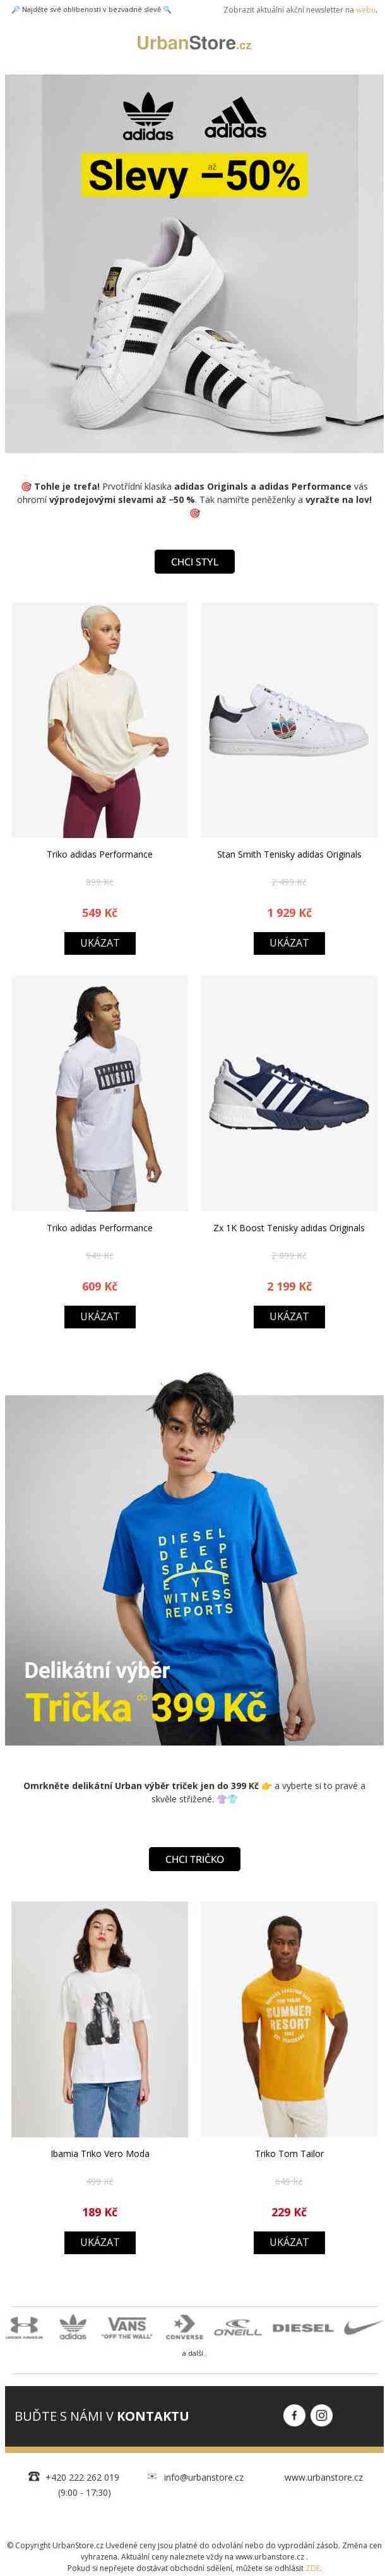Click the adidas trefoil logo in the brand row
This screenshot has height=2576, width=385.
pos(72,2328)
